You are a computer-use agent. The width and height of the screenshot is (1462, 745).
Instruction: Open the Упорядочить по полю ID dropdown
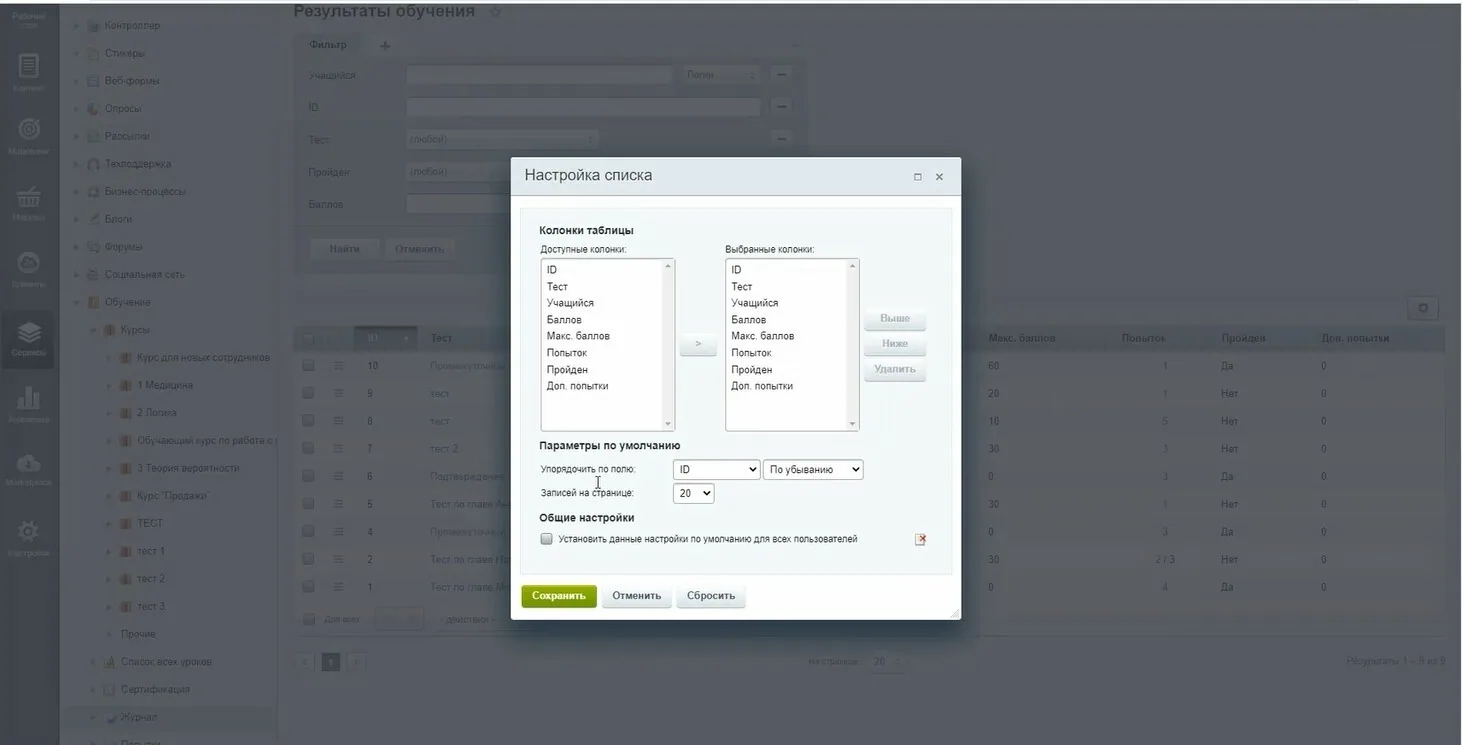tap(716, 469)
